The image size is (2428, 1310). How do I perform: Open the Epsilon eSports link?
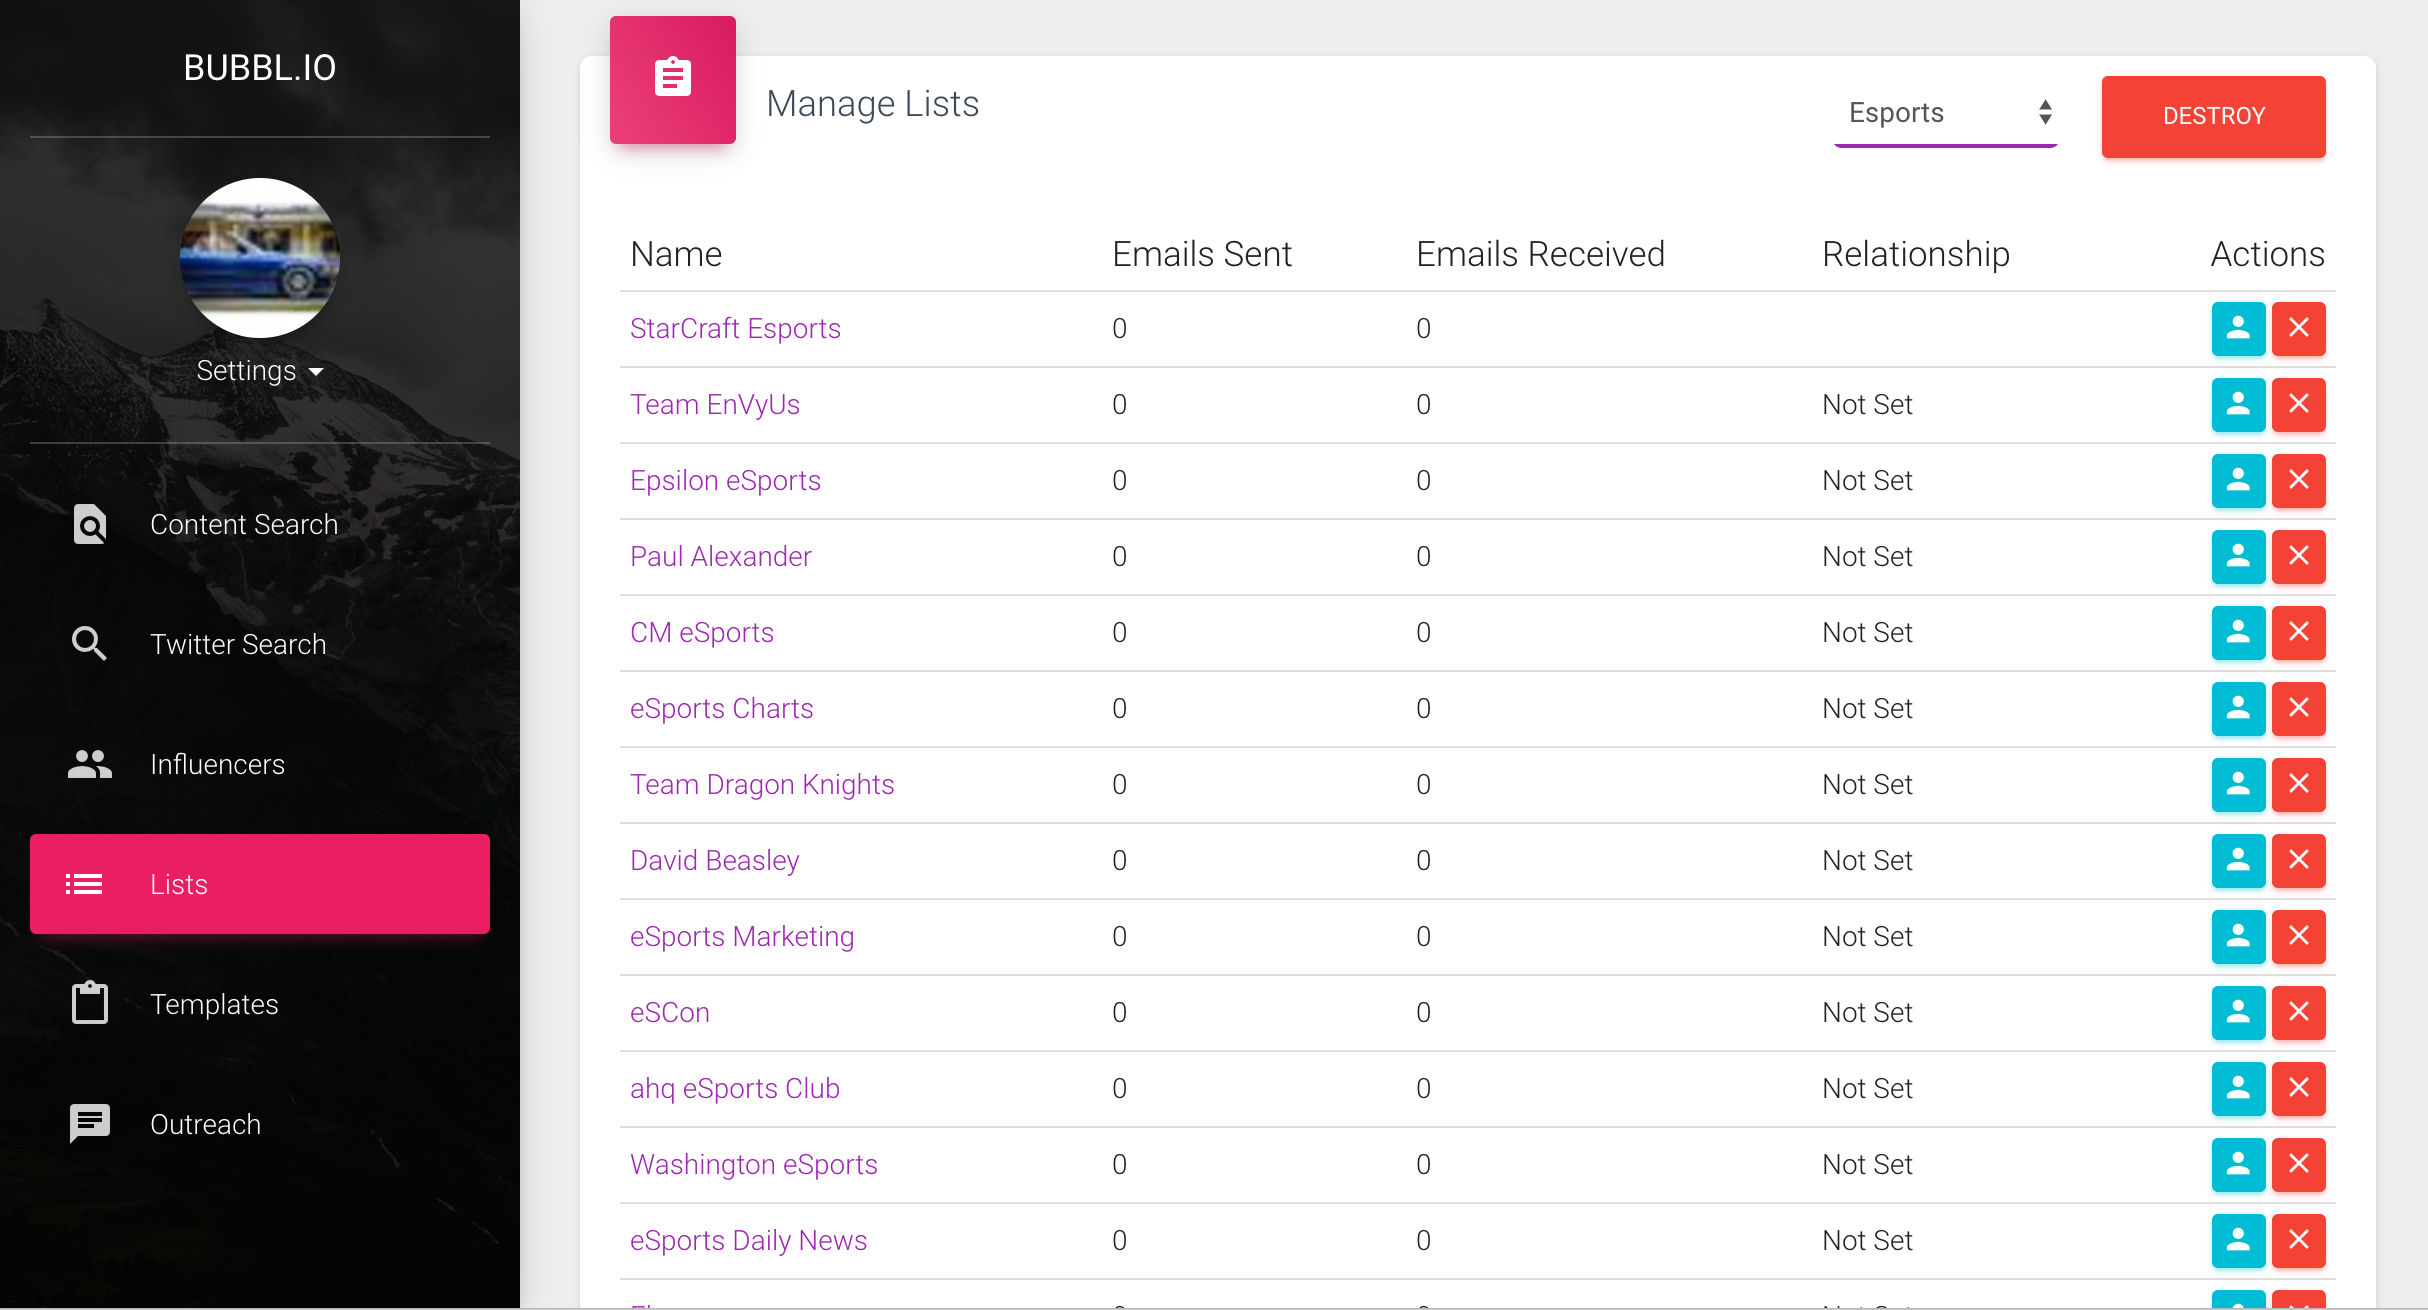(725, 480)
